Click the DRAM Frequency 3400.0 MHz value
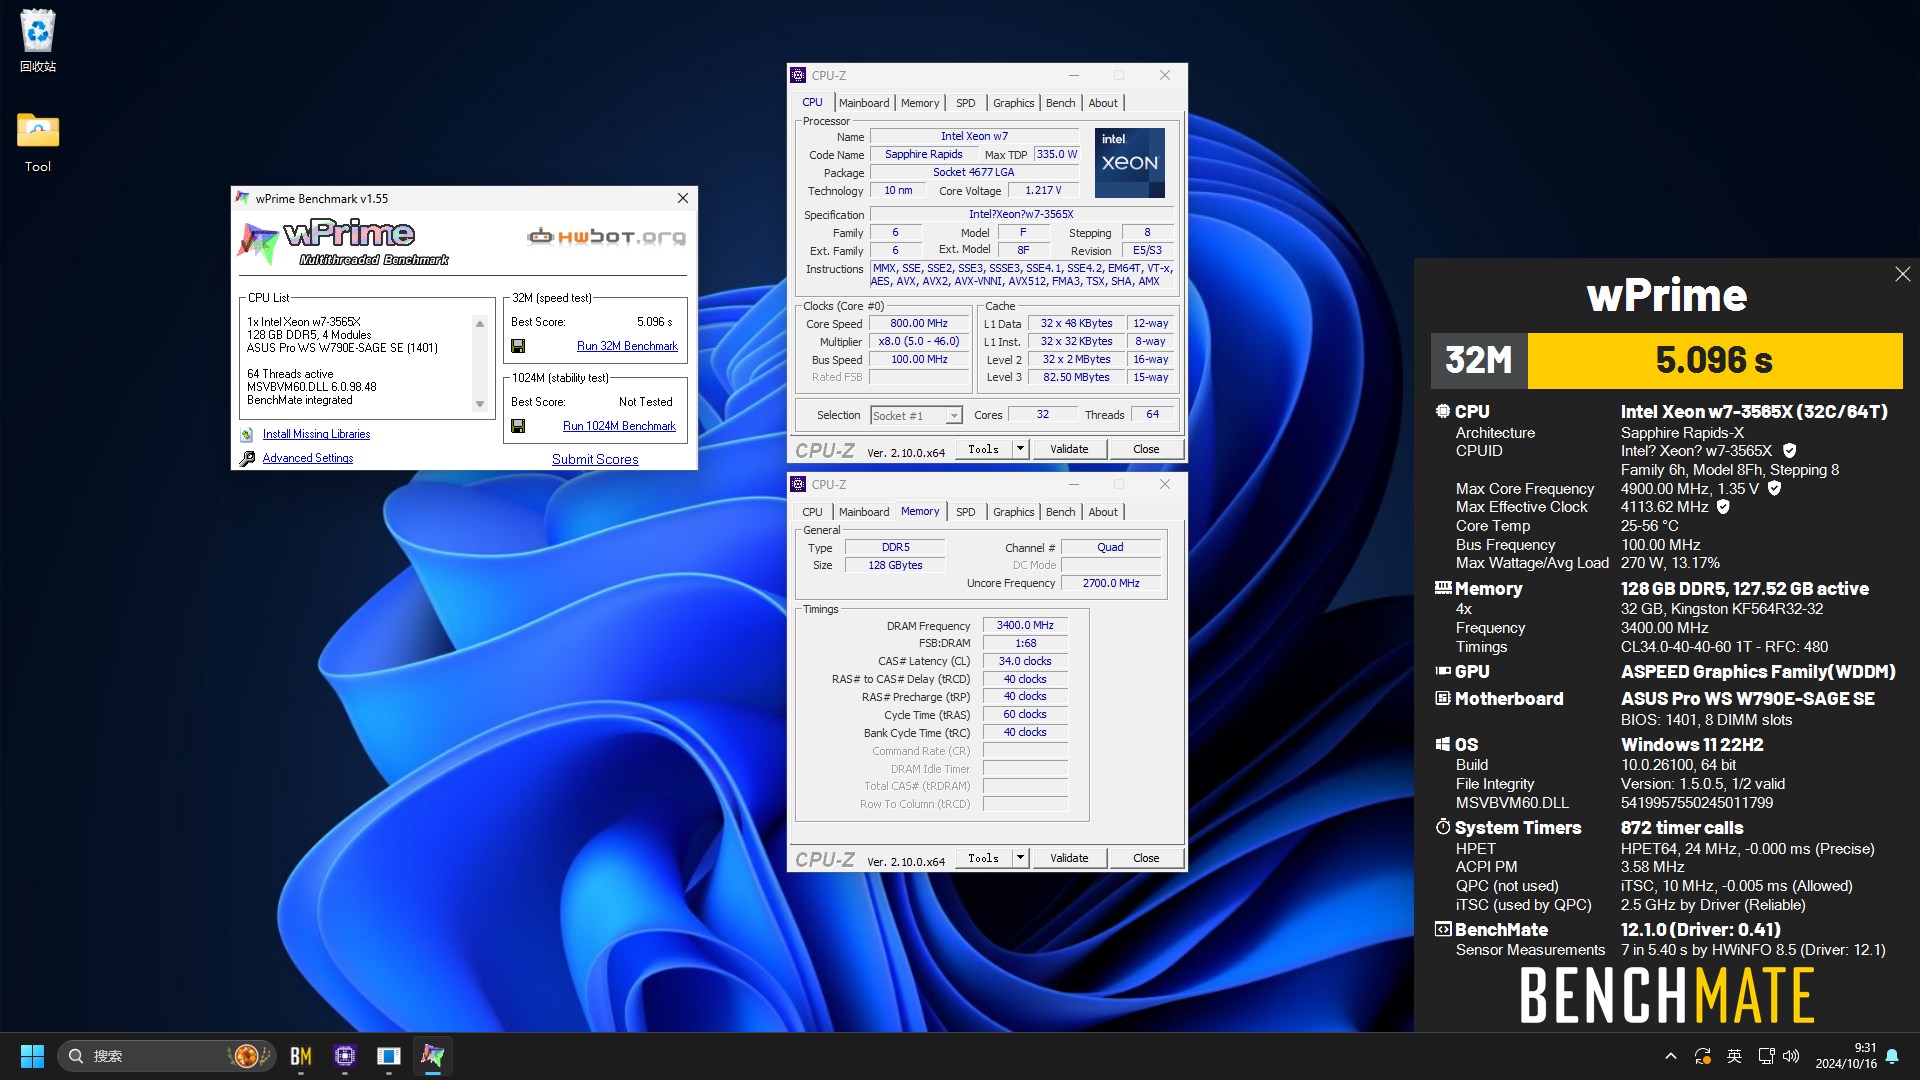This screenshot has height=1080, width=1920. pos(1025,625)
